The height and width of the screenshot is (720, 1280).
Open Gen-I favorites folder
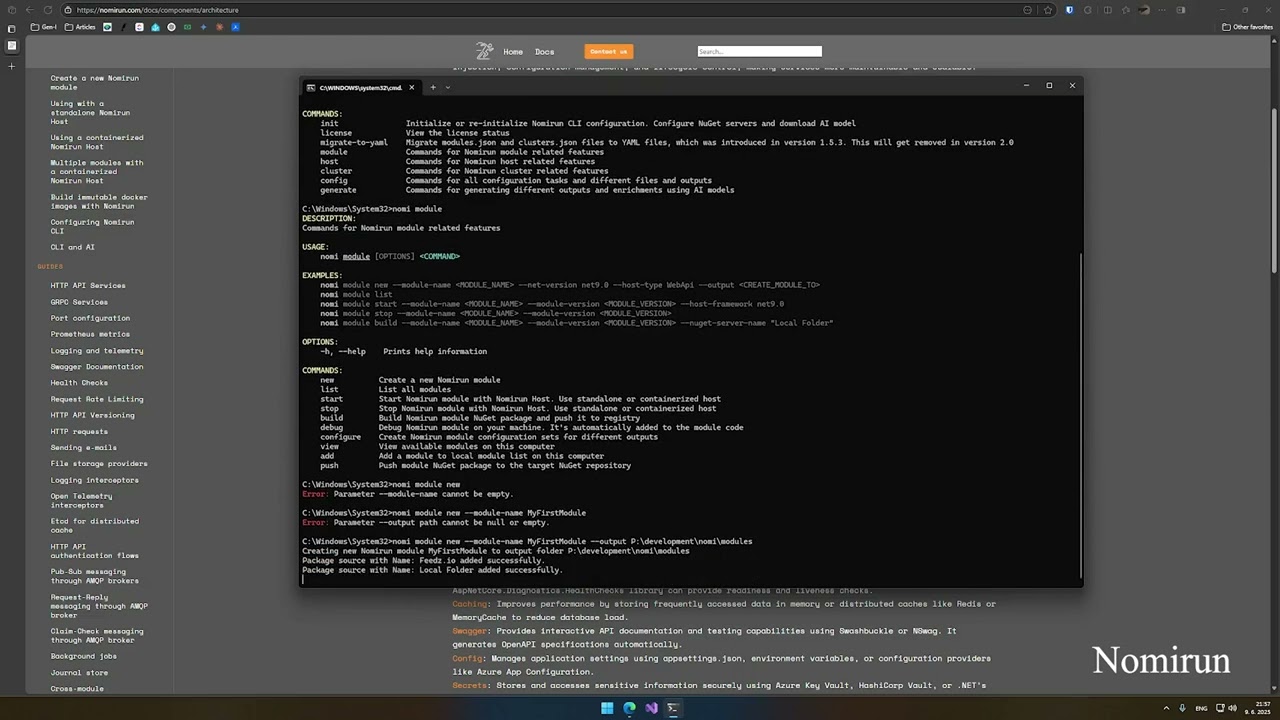(x=44, y=27)
